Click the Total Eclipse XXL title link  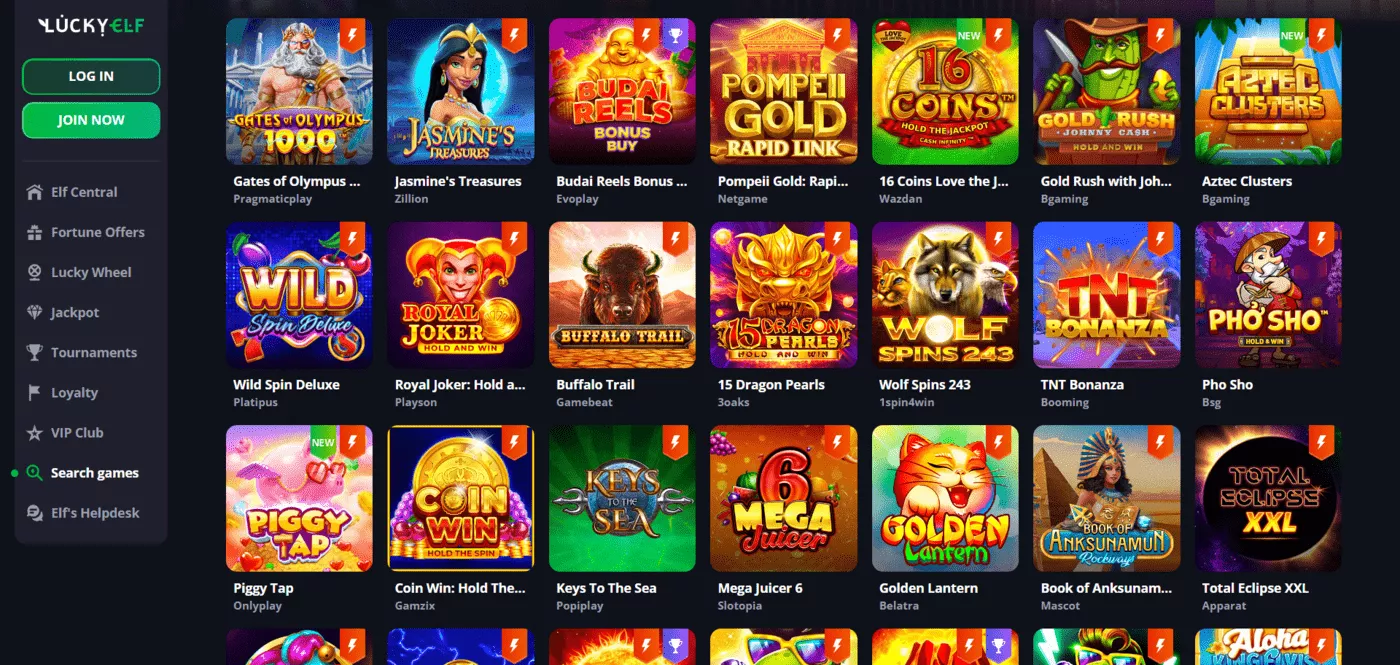1255,588
